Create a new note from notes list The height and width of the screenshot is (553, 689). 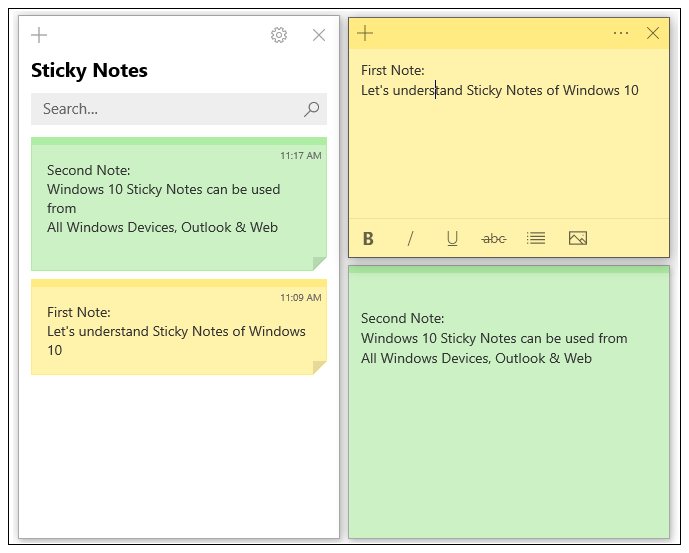pyautogui.click(x=39, y=35)
